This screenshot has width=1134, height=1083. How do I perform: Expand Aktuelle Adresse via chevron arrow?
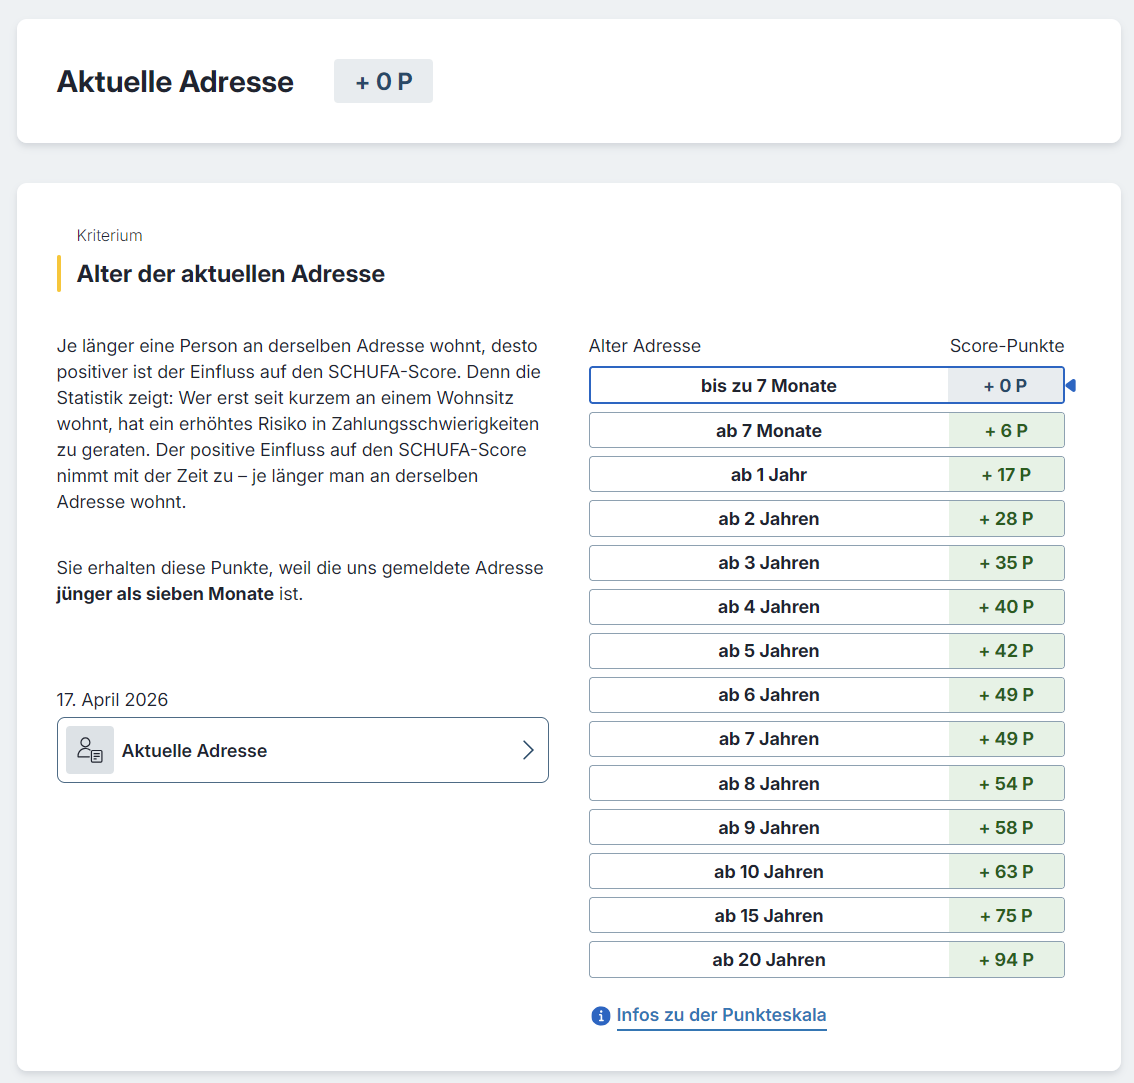(528, 750)
